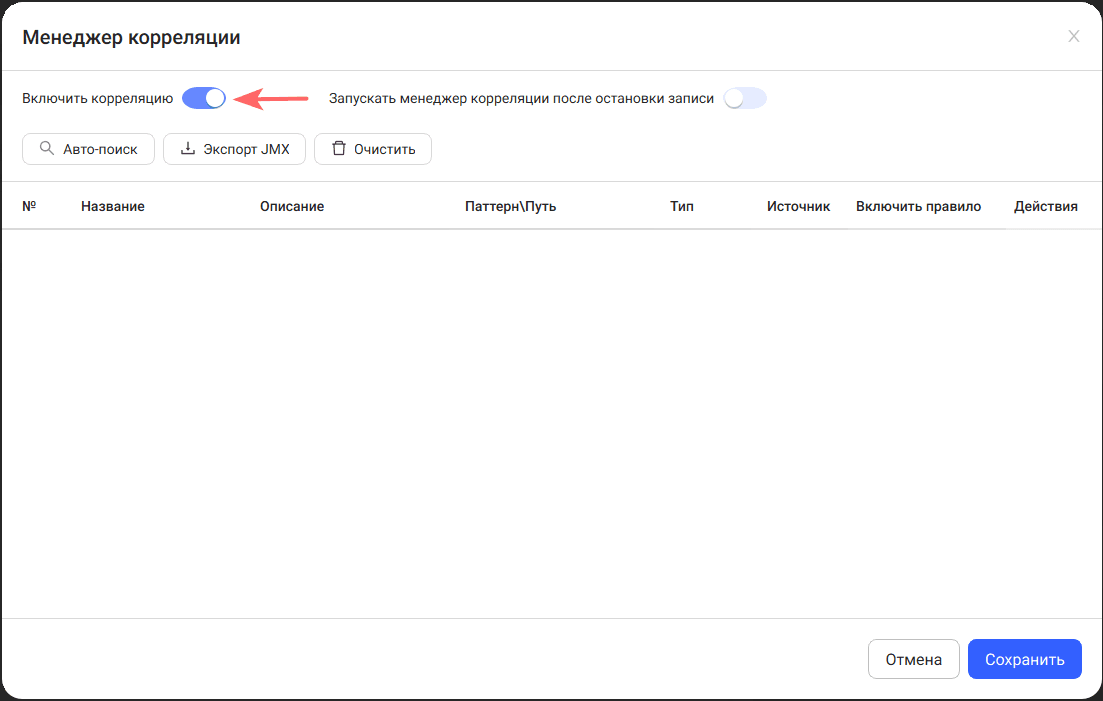
Task: Click the Описание column header
Action: [292, 206]
